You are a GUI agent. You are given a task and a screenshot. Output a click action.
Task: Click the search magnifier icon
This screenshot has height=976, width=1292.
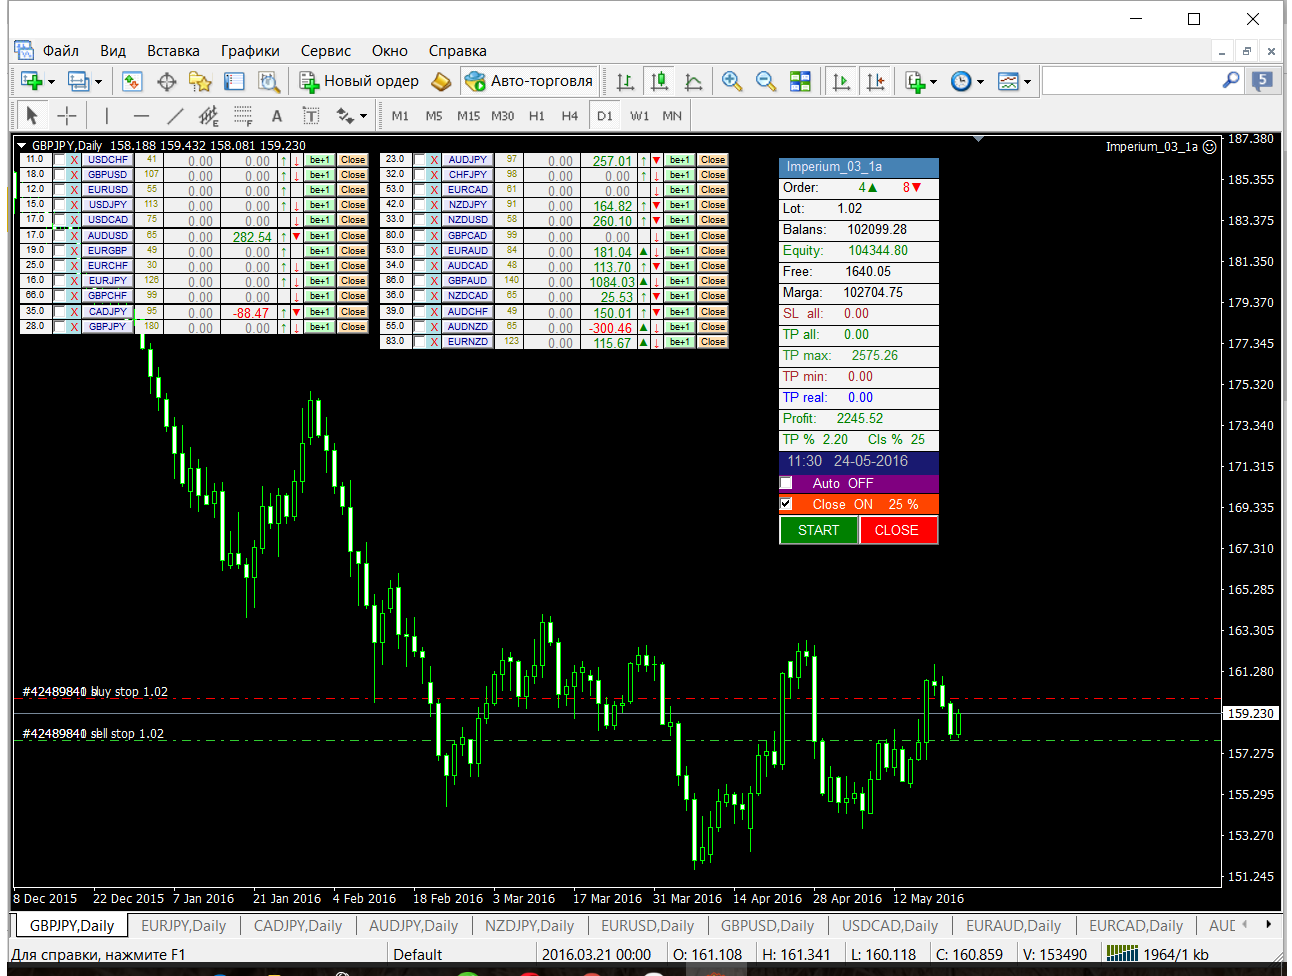[x=1230, y=81]
